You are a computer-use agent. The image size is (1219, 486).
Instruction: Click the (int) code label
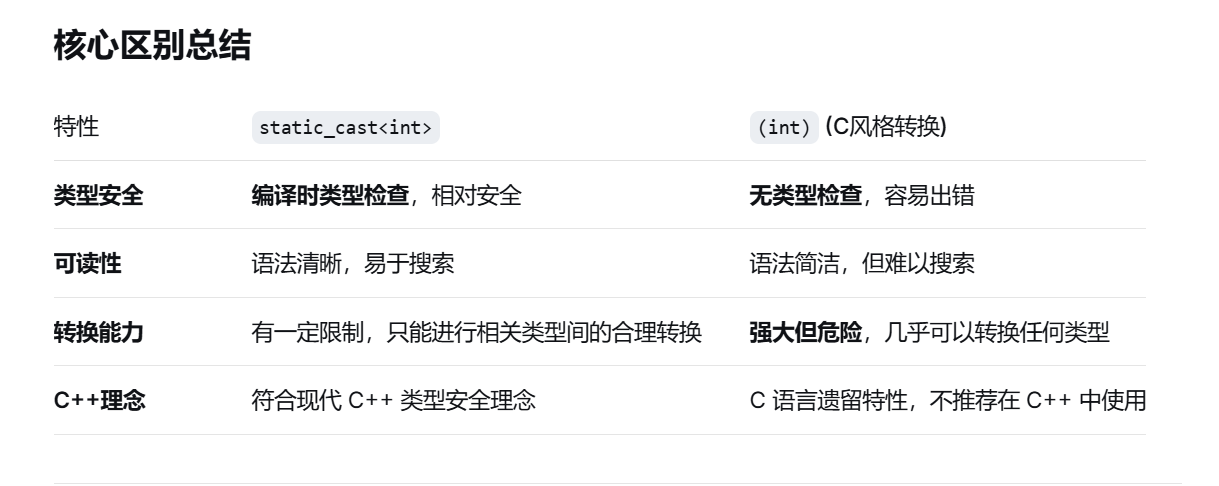(x=784, y=128)
